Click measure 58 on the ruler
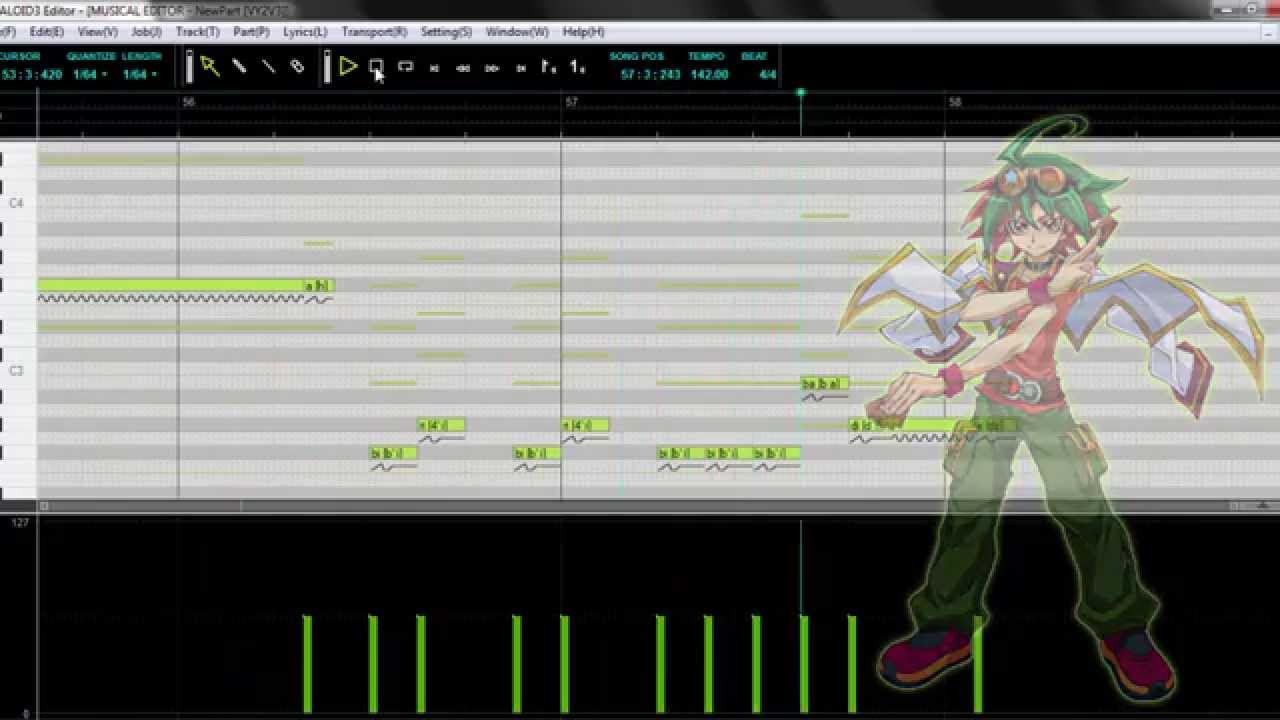The width and height of the screenshot is (1280, 720). pos(954,102)
